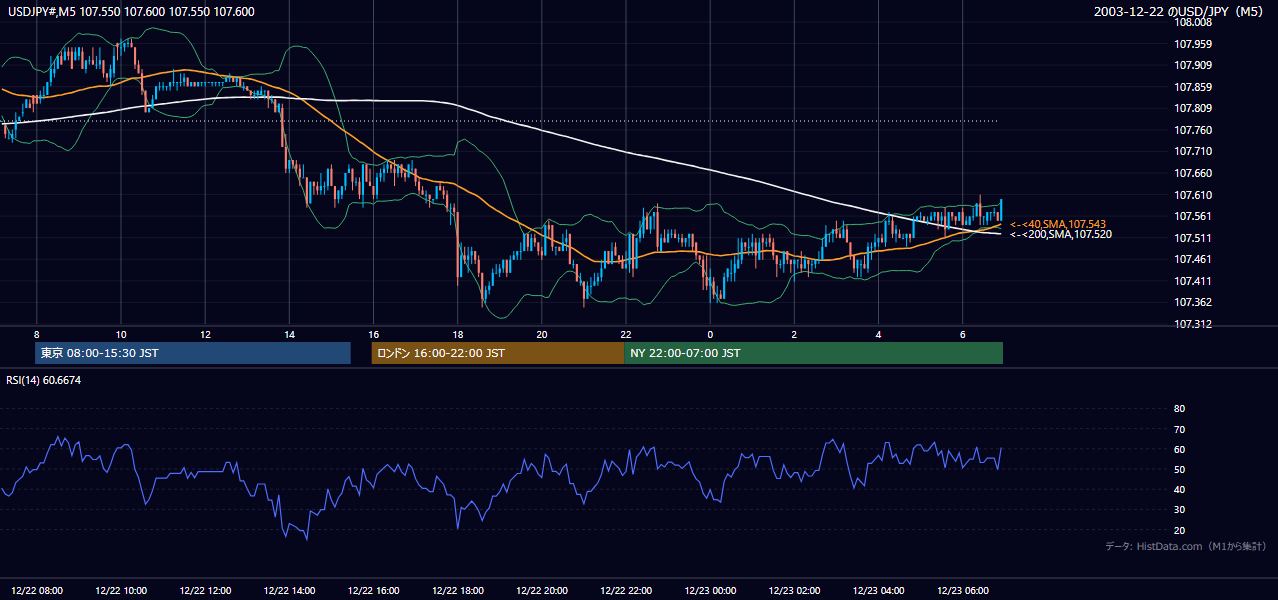1278x600 pixels.
Task: Click the 12/22 22:00 time label
Action: 626,590
